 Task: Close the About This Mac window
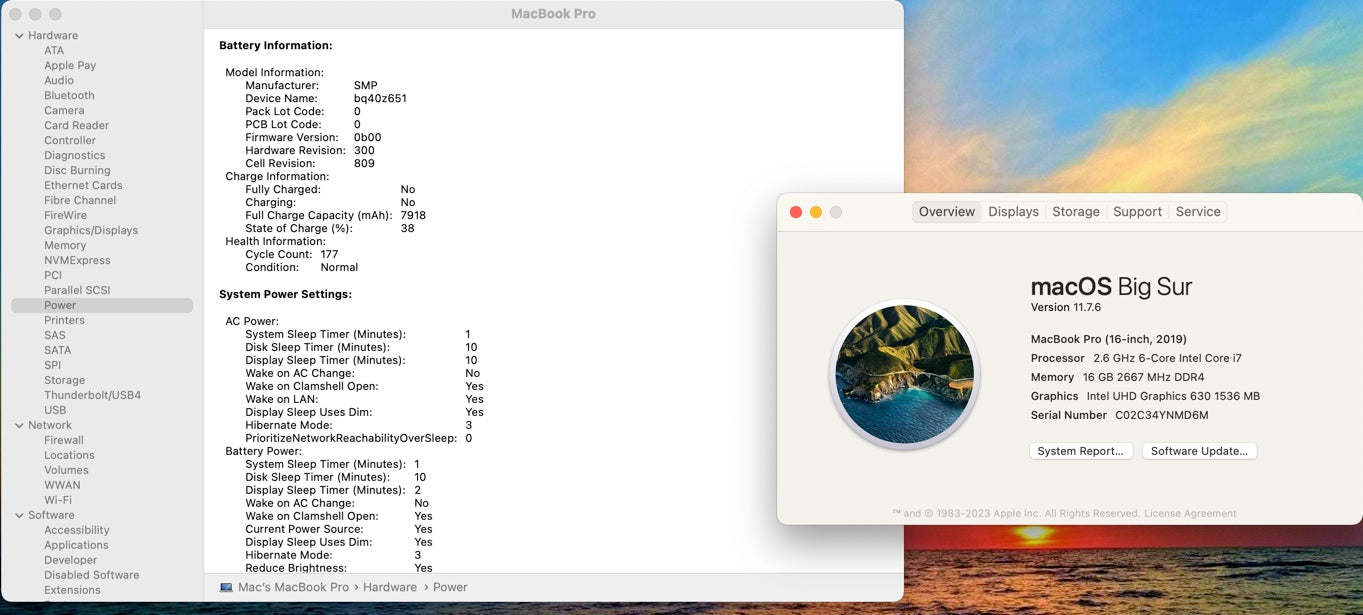[x=796, y=212]
